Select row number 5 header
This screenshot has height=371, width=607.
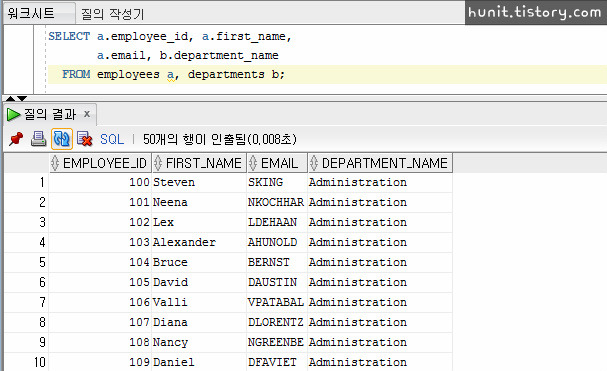tap(26, 263)
